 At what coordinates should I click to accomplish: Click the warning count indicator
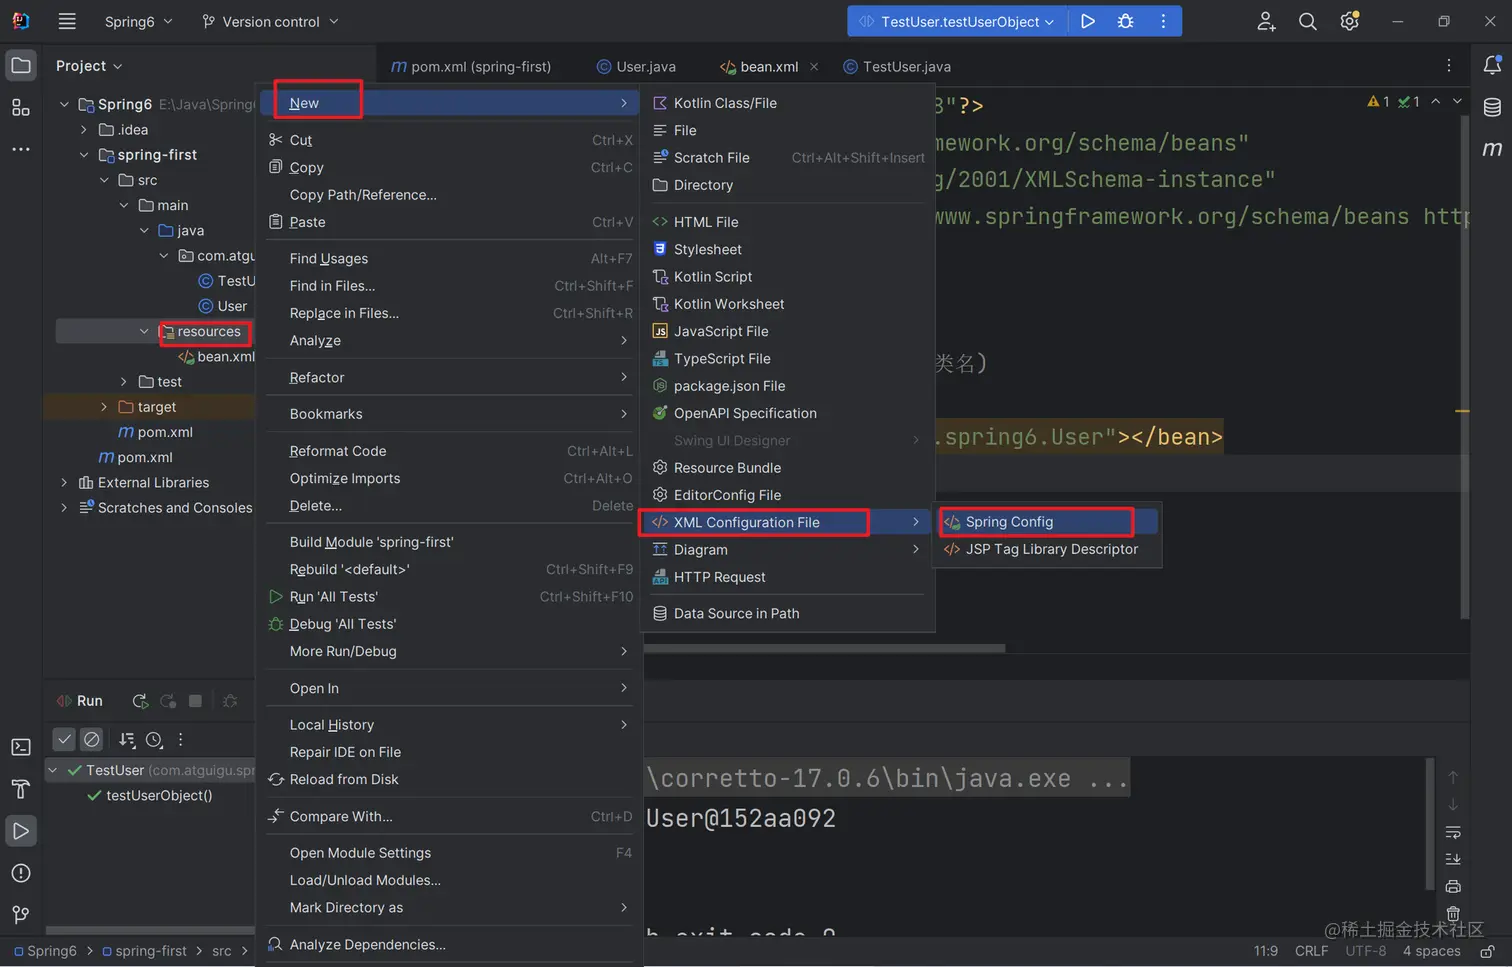1378,102
